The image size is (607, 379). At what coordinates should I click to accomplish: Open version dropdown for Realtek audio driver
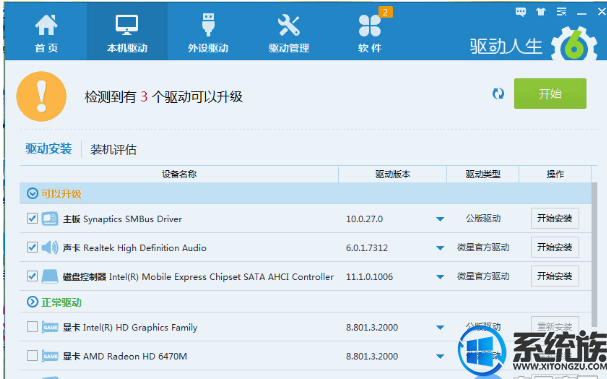tap(440, 248)
